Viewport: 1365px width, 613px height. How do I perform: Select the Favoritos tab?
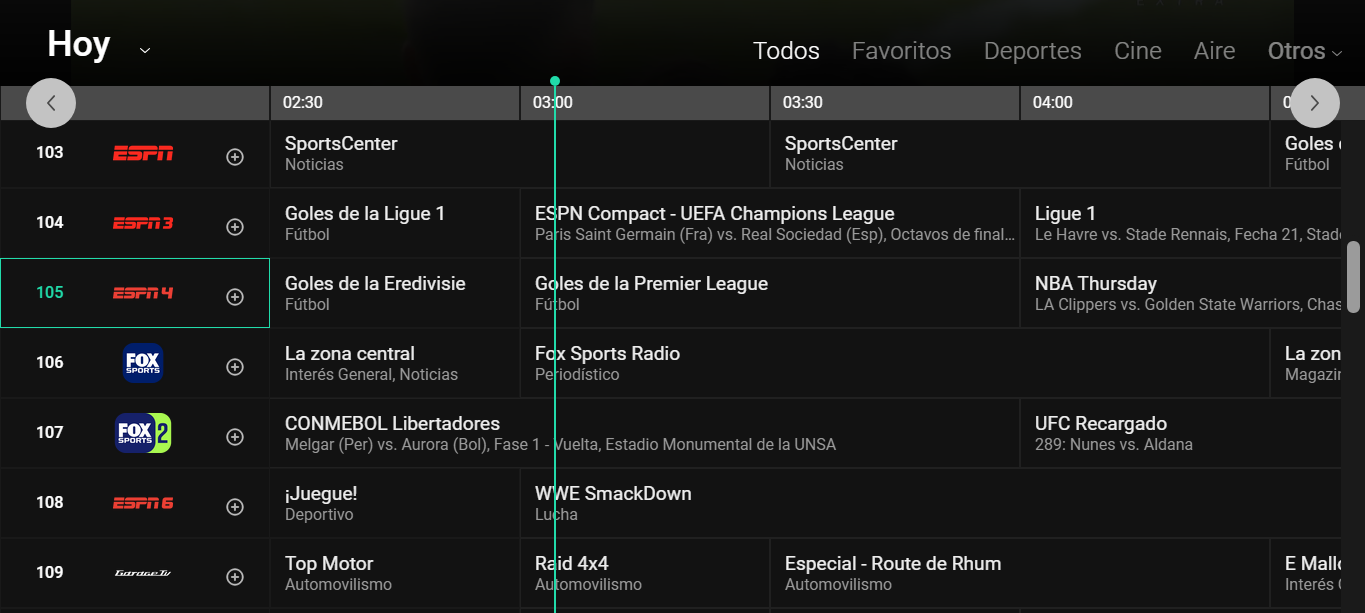point(901,51)
